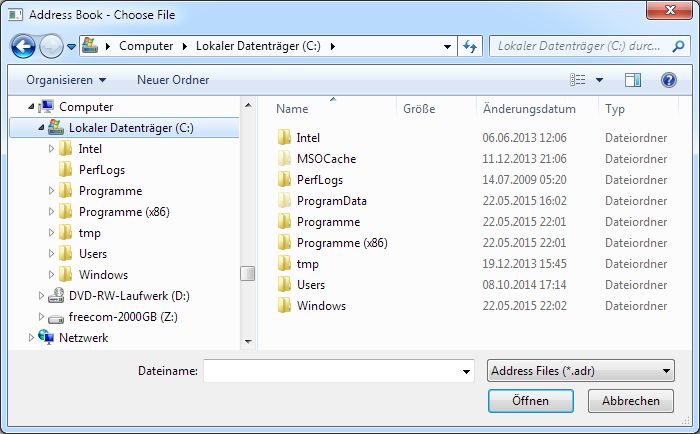Select freecom-2000GB (Z:) drive in tree
This screenshot has width=700, height=434.
(123, 317)
